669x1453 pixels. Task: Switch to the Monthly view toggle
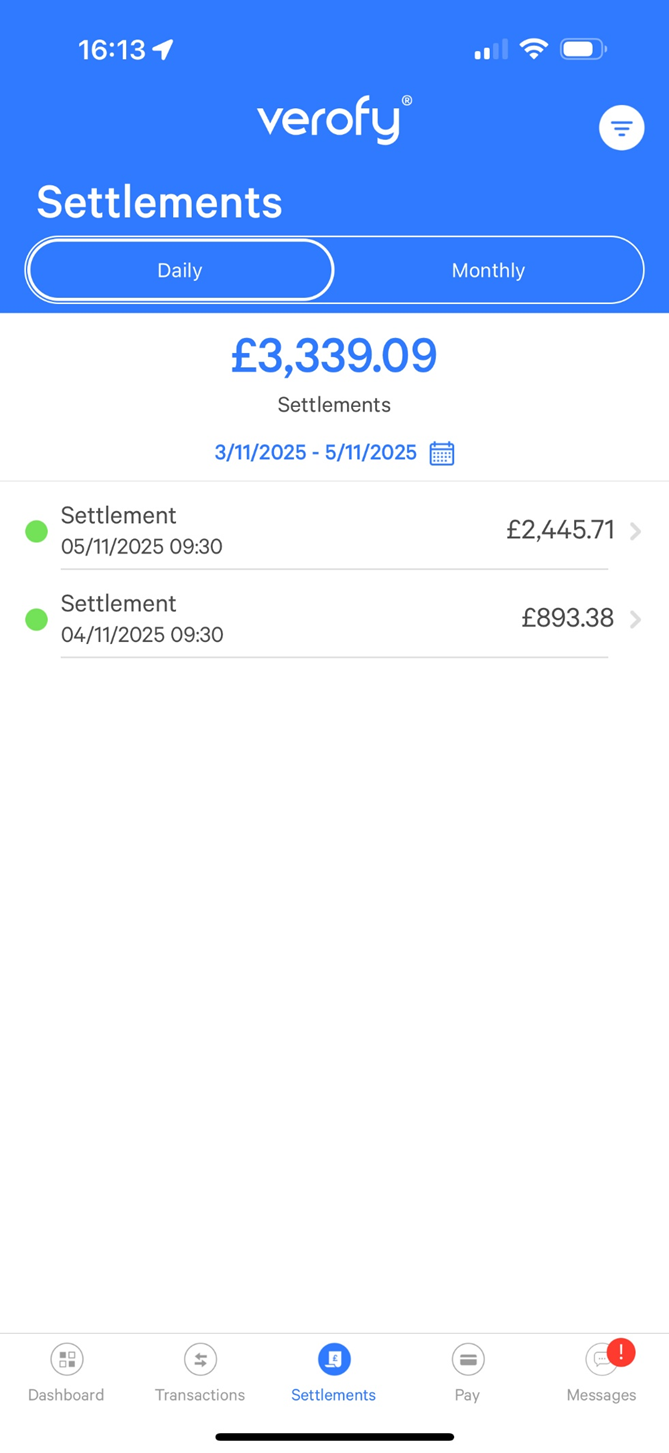click(488, 270)
